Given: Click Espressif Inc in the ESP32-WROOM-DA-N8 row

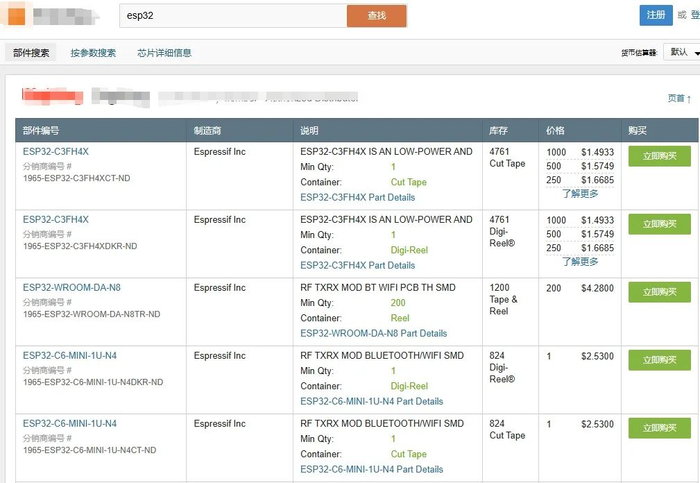Looking at the screenshot, I should pyautogui.click(x=220, y=287).
